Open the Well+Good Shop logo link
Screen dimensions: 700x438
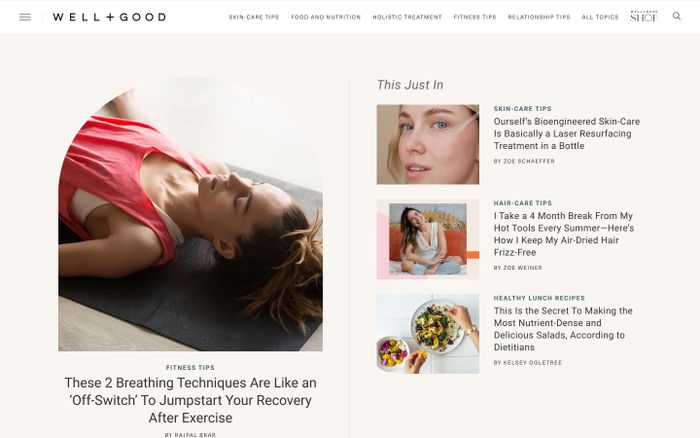coord(644,17)
